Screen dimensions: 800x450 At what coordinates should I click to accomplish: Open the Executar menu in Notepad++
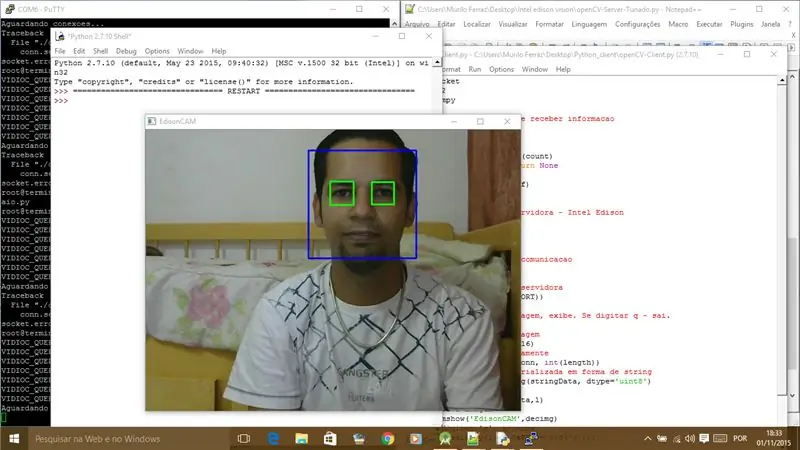coord(709,24)
